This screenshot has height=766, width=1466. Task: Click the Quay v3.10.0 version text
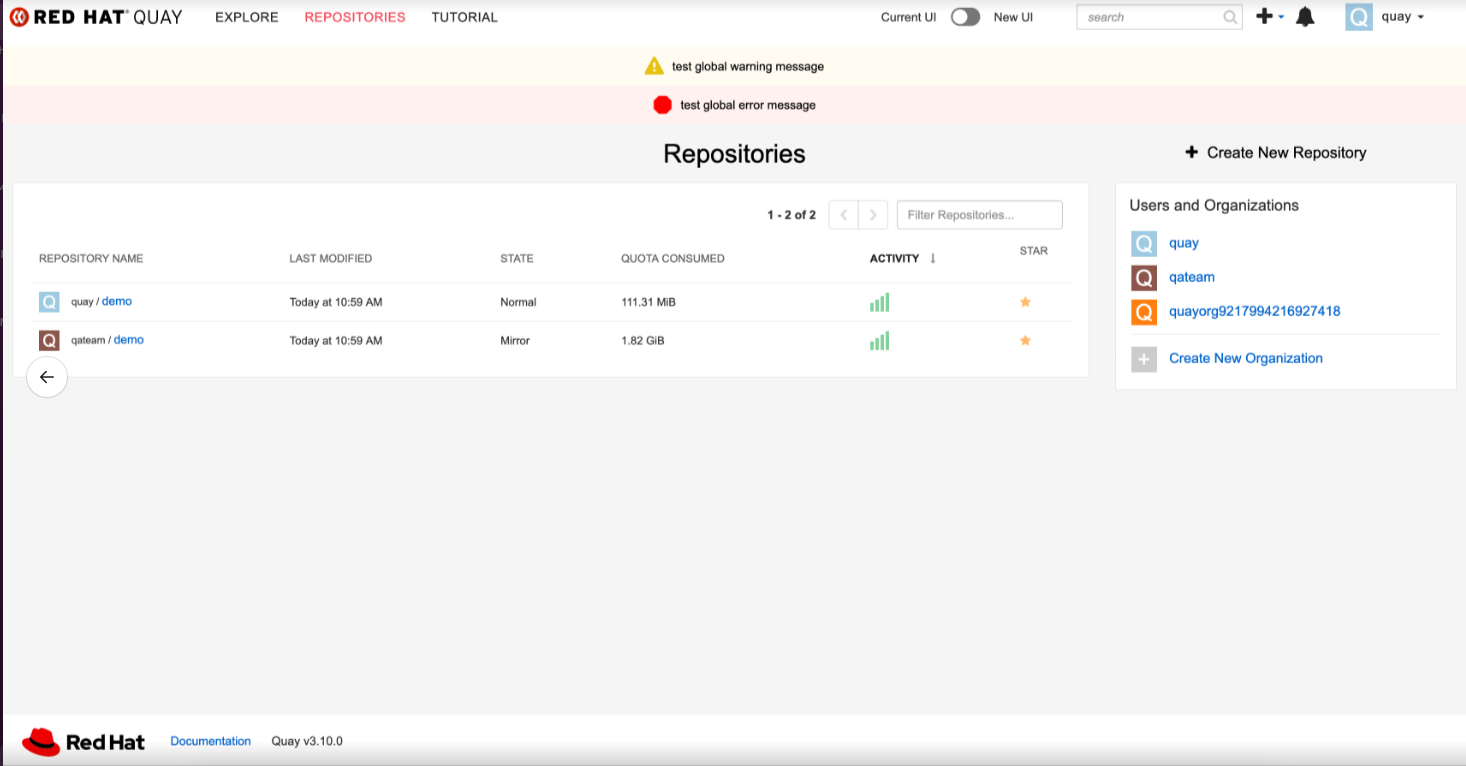307,741
